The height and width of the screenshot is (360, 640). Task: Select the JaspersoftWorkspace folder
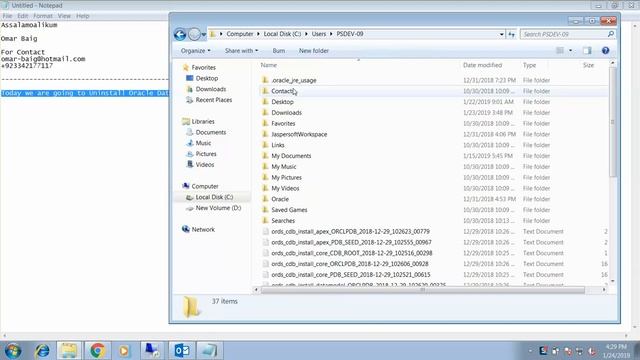299,134
